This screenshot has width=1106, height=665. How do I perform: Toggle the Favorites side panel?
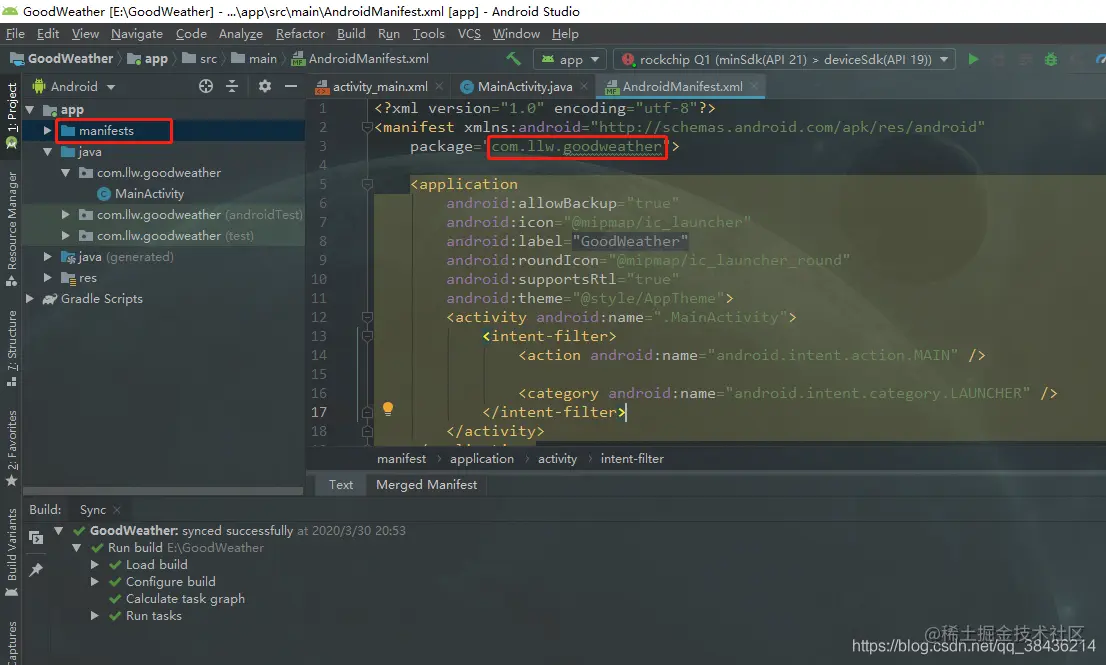pyautogui.click(x=12, y=449)
